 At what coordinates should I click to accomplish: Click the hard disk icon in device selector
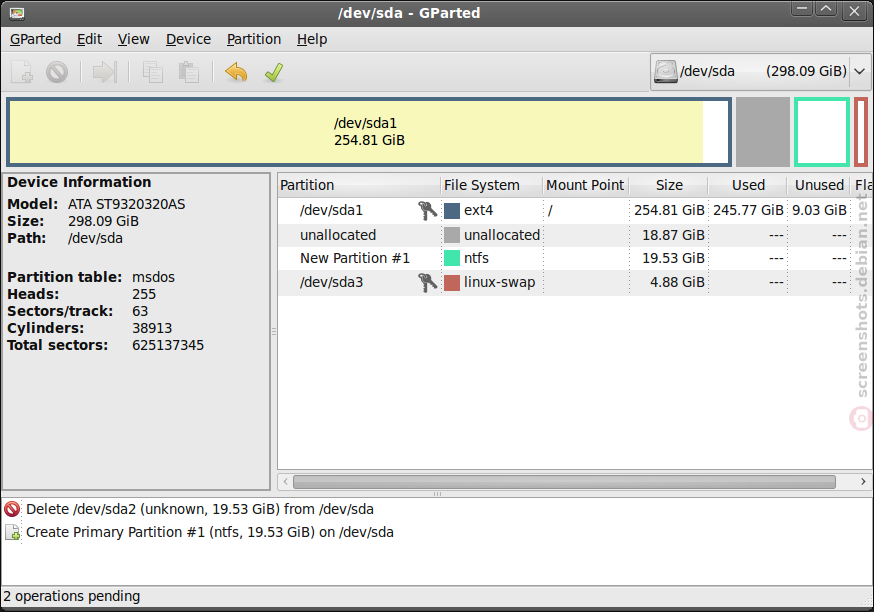tap(666, 71)
